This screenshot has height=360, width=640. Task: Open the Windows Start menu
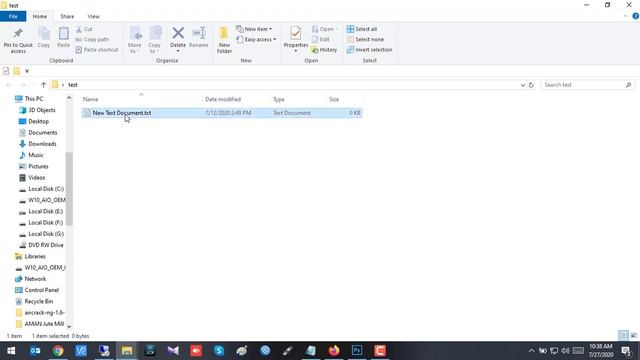(11, 351)
